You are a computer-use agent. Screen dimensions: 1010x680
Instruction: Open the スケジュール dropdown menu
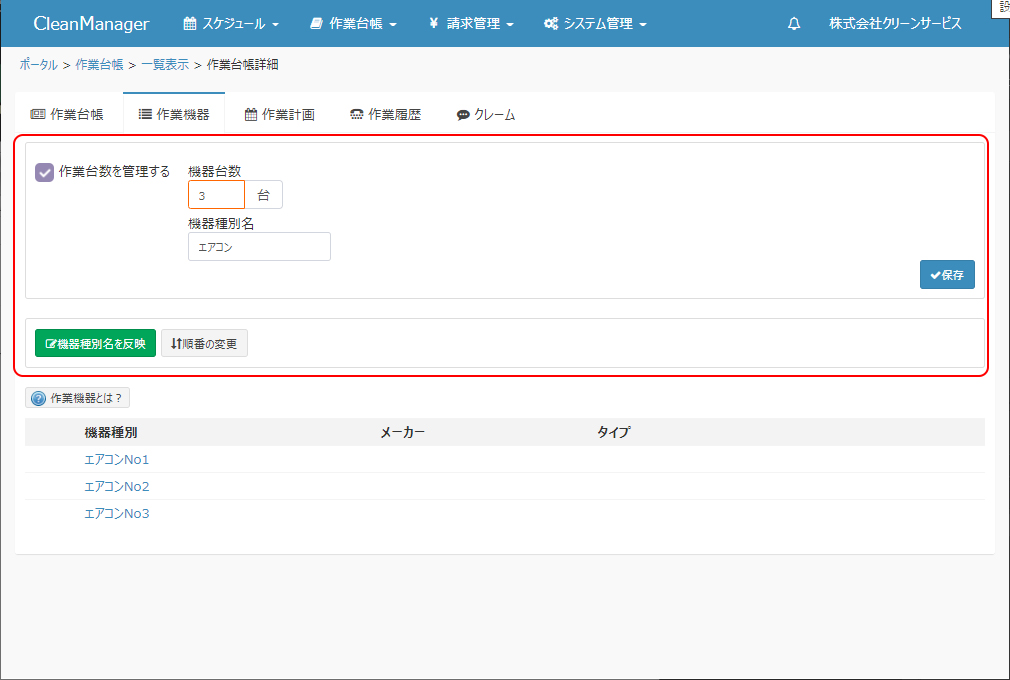pyautogui.click(x=231, y=24)
